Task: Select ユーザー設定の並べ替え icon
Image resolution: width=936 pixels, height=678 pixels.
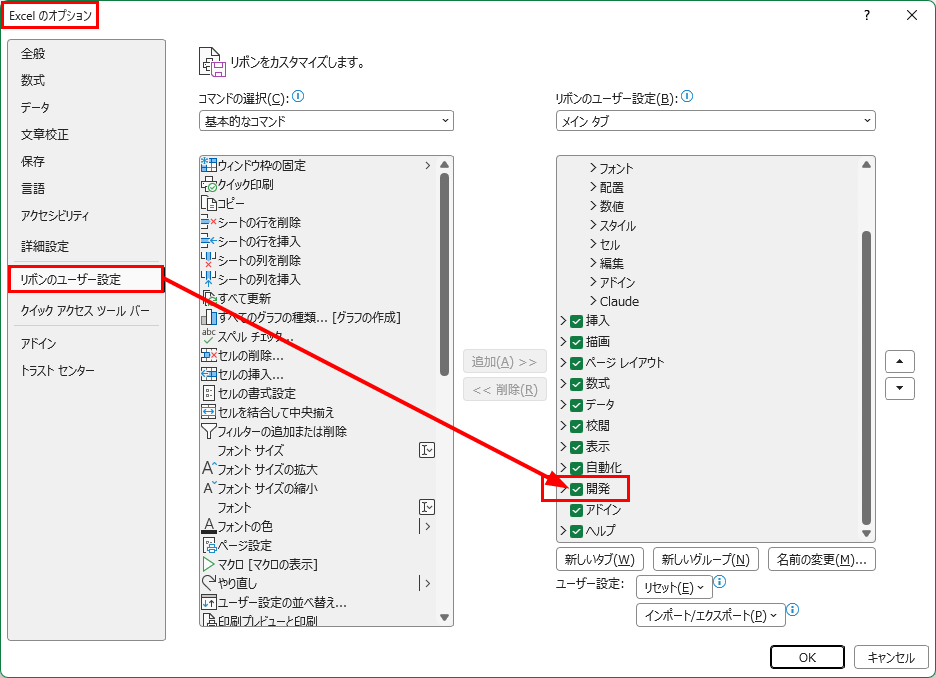Action: [x=208, y=602]
